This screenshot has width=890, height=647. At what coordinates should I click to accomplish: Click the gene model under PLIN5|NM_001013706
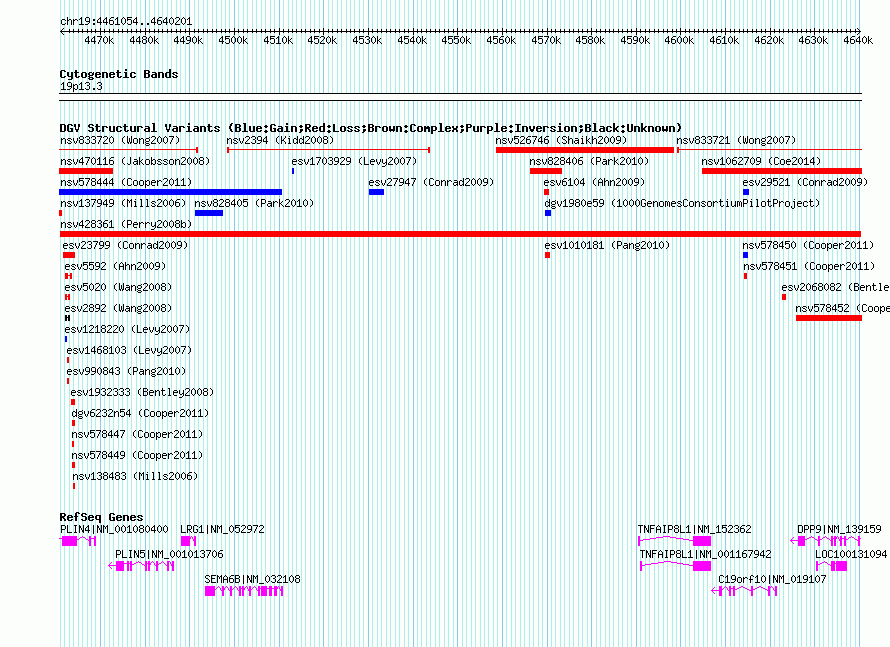coord(141,566)
